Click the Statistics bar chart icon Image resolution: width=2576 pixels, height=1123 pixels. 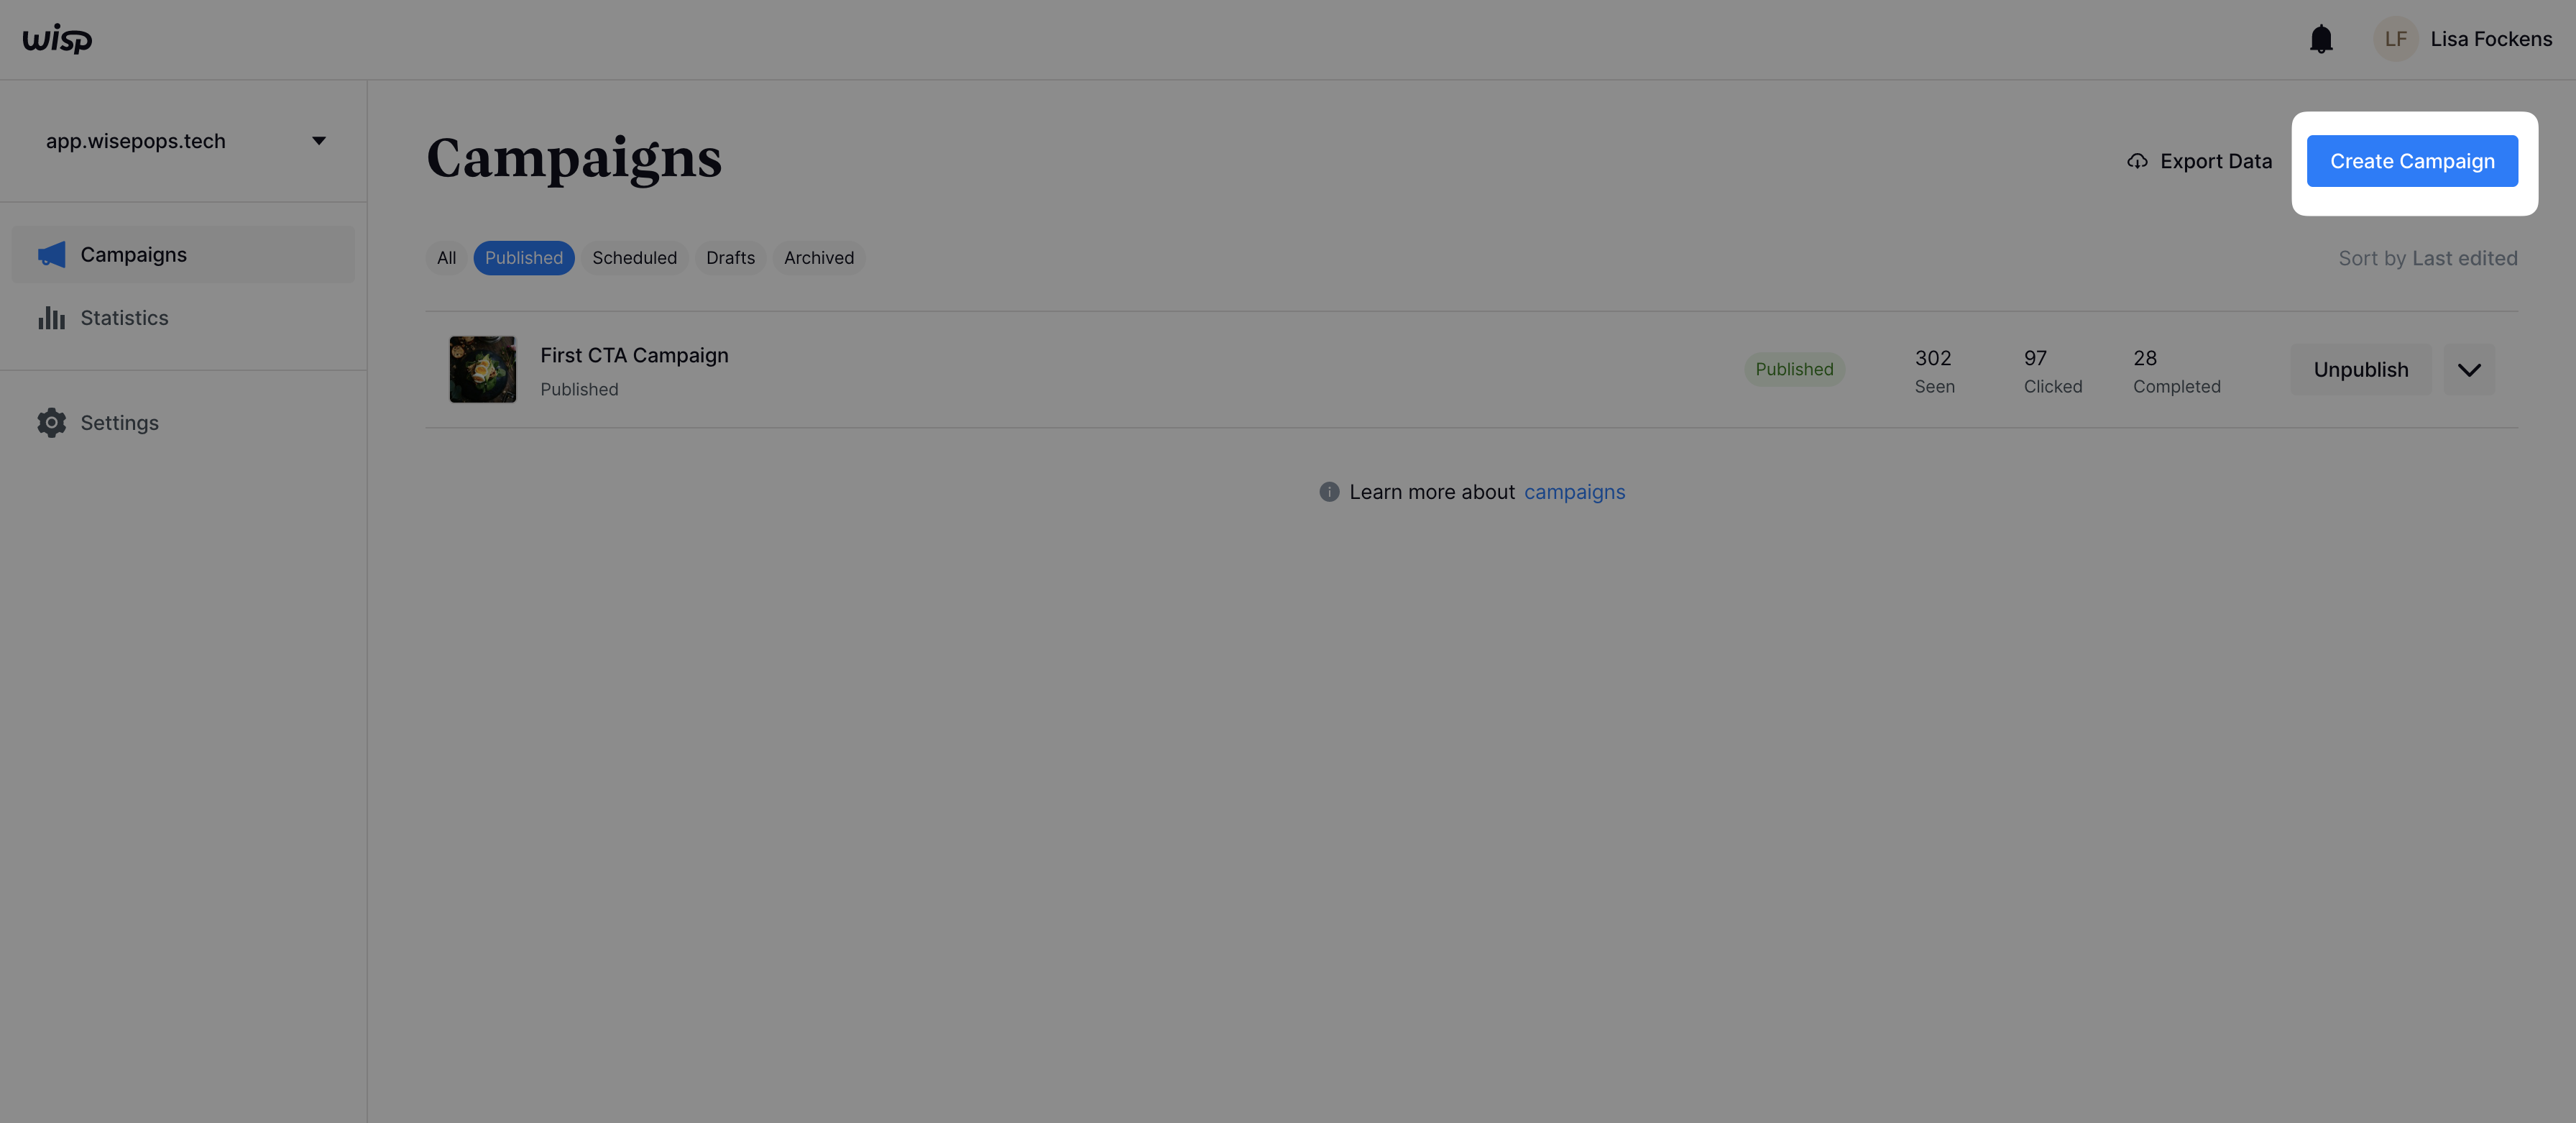pyautogui.click(x=52, y=318)
